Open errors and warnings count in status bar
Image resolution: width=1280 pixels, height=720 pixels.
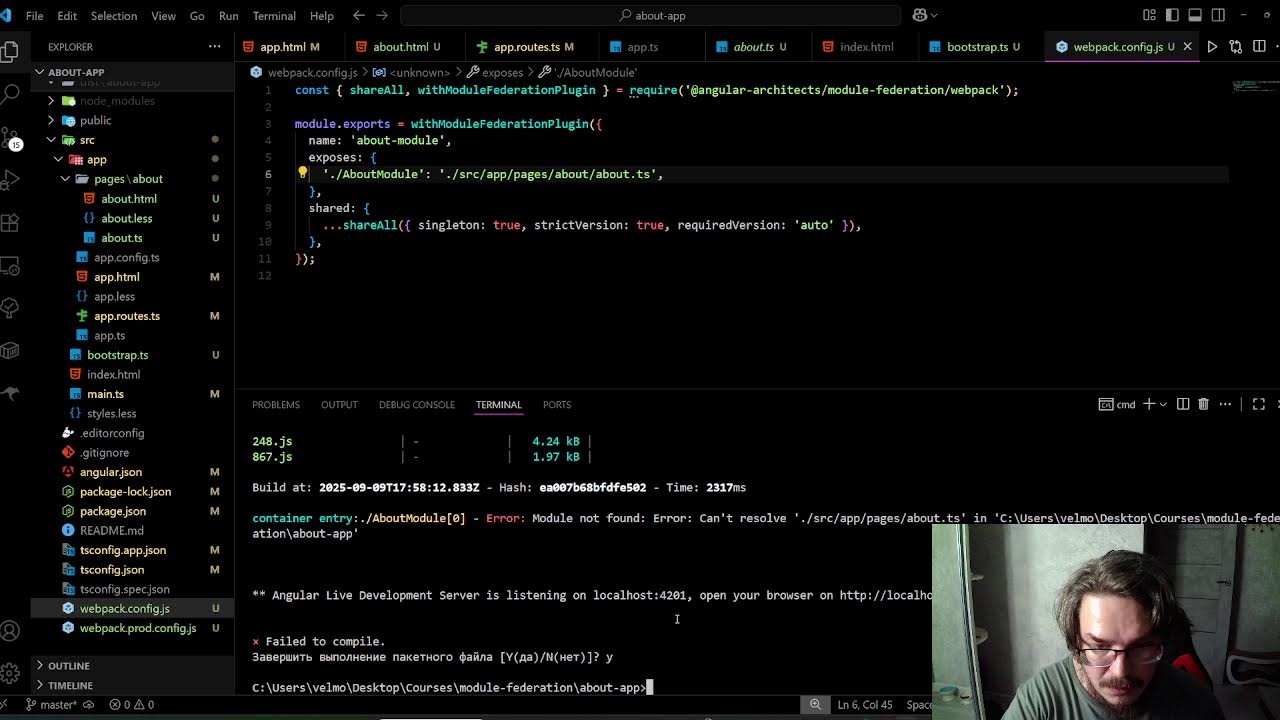(x=131, y=705)
